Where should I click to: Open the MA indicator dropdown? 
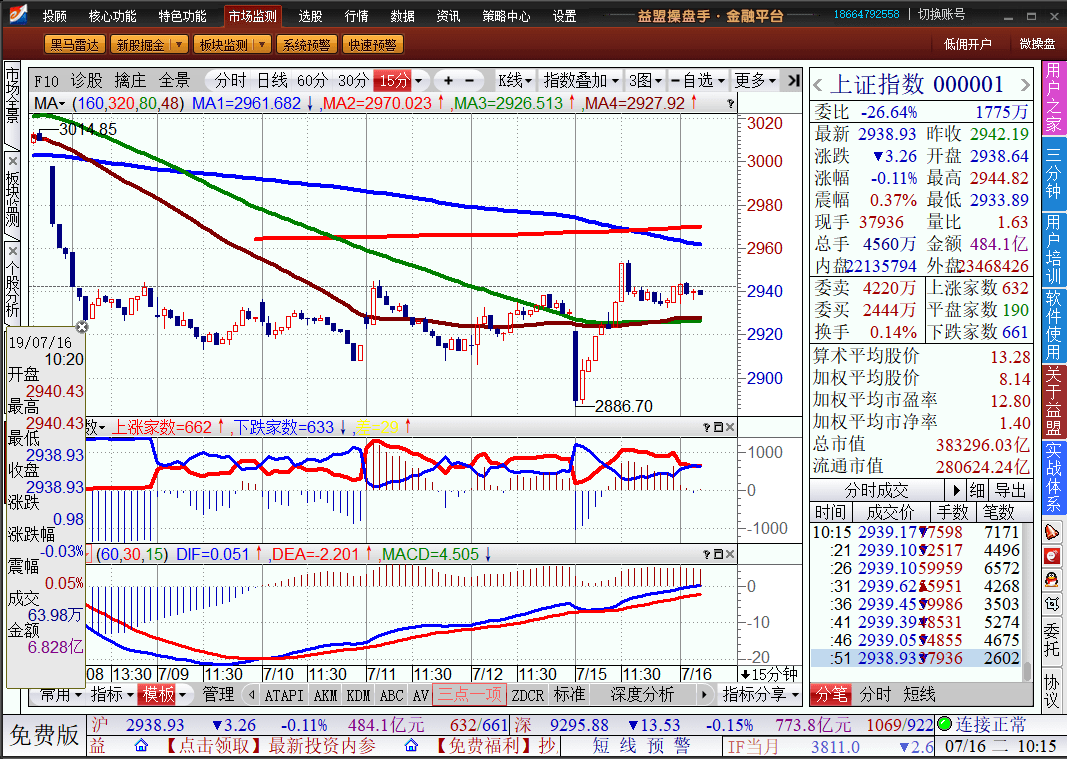pos(49,103)
